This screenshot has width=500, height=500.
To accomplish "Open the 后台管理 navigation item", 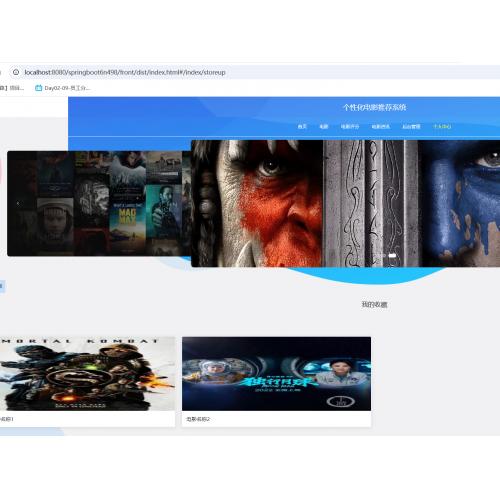I will pyautogui.click(x=411, y=126).
